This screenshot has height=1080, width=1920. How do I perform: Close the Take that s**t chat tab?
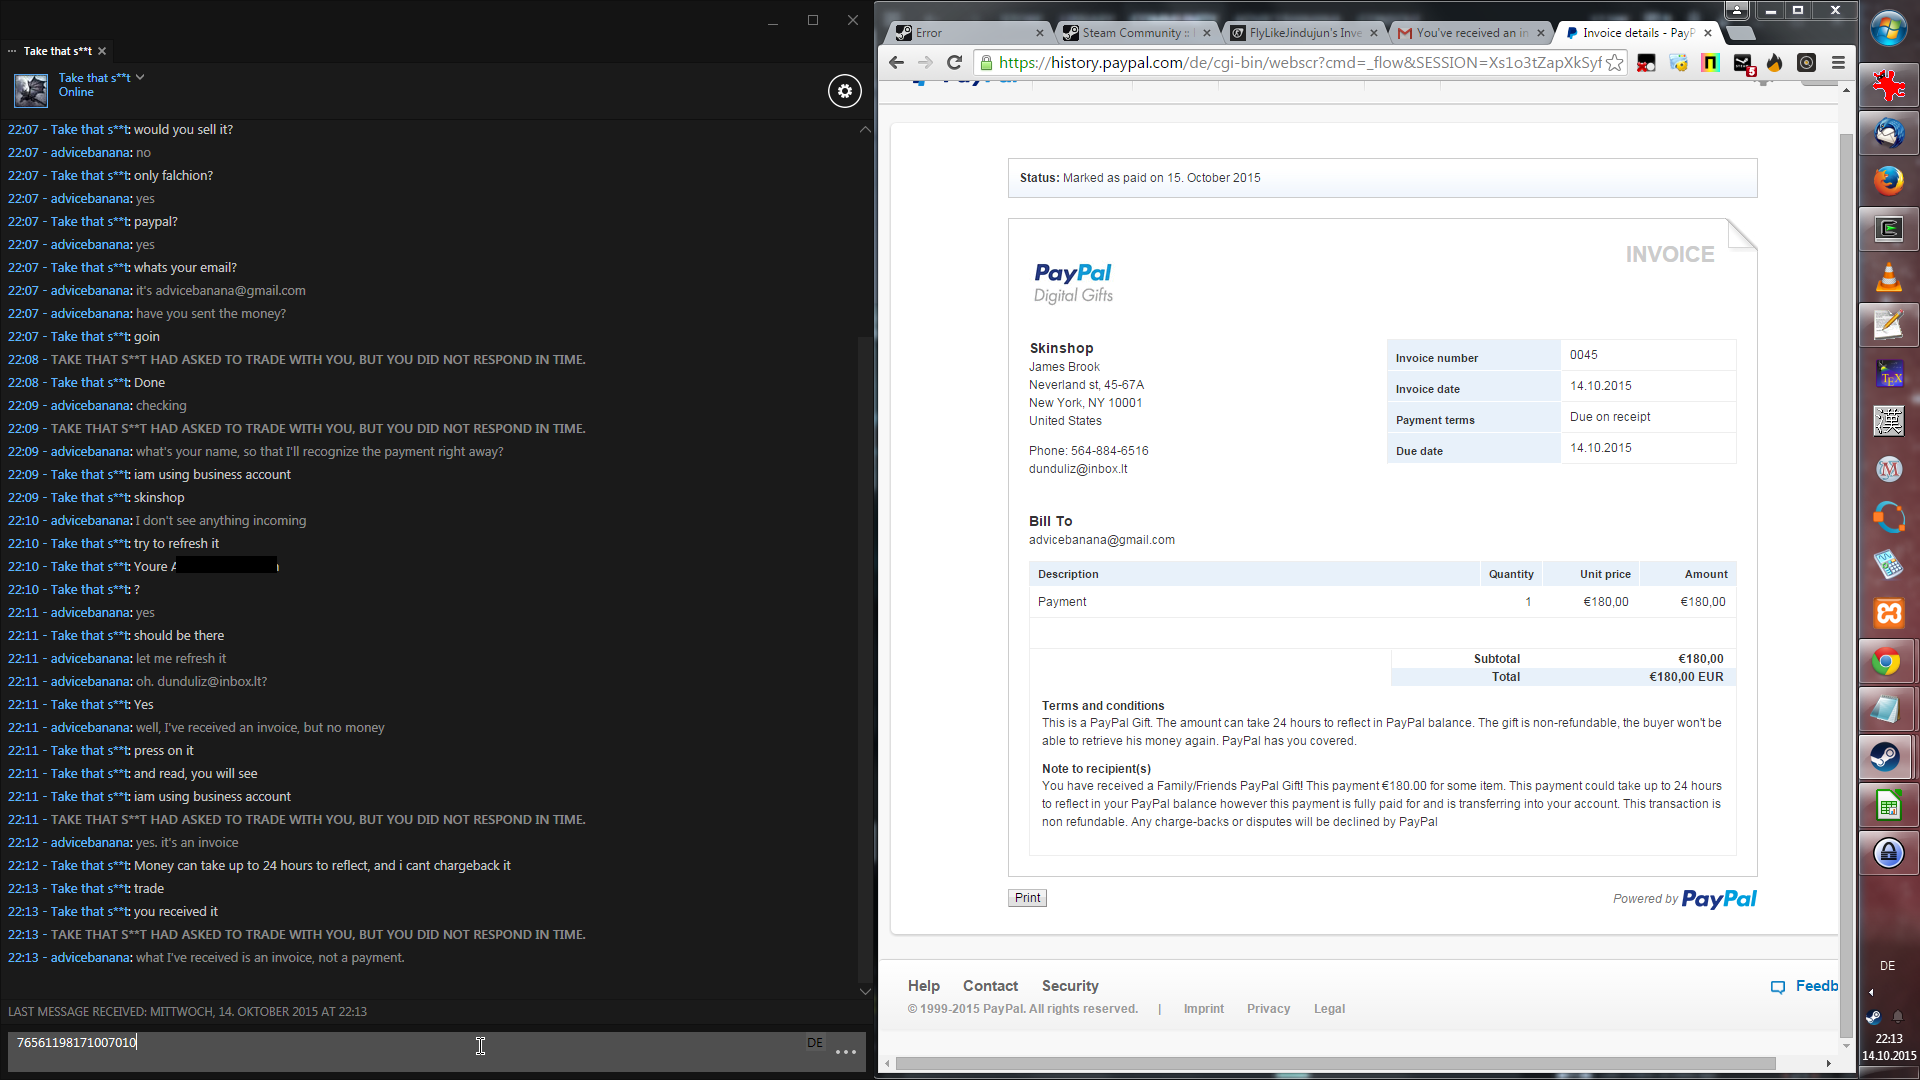coord(102,51)
